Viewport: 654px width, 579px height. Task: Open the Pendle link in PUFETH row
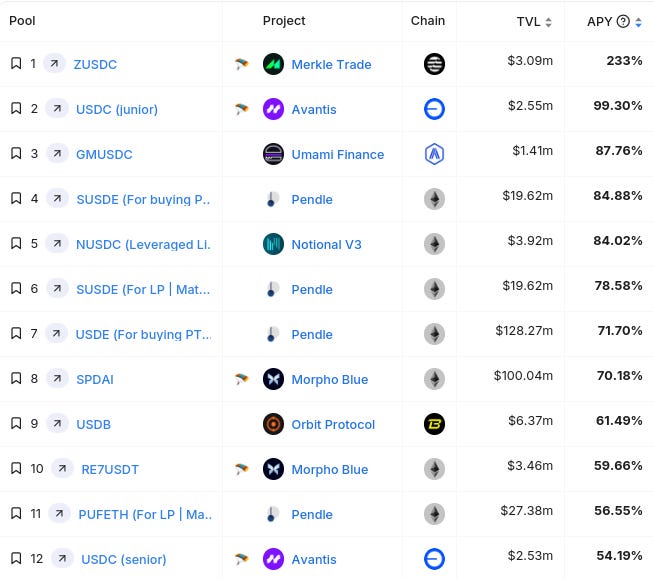point(312,515)
